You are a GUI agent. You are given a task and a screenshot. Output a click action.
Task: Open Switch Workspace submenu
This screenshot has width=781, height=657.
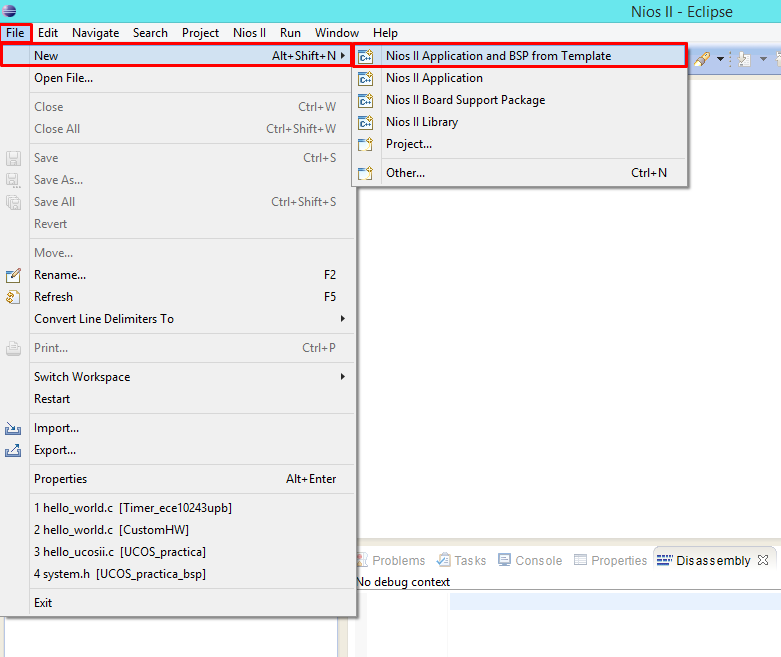[x=177, y=377]
